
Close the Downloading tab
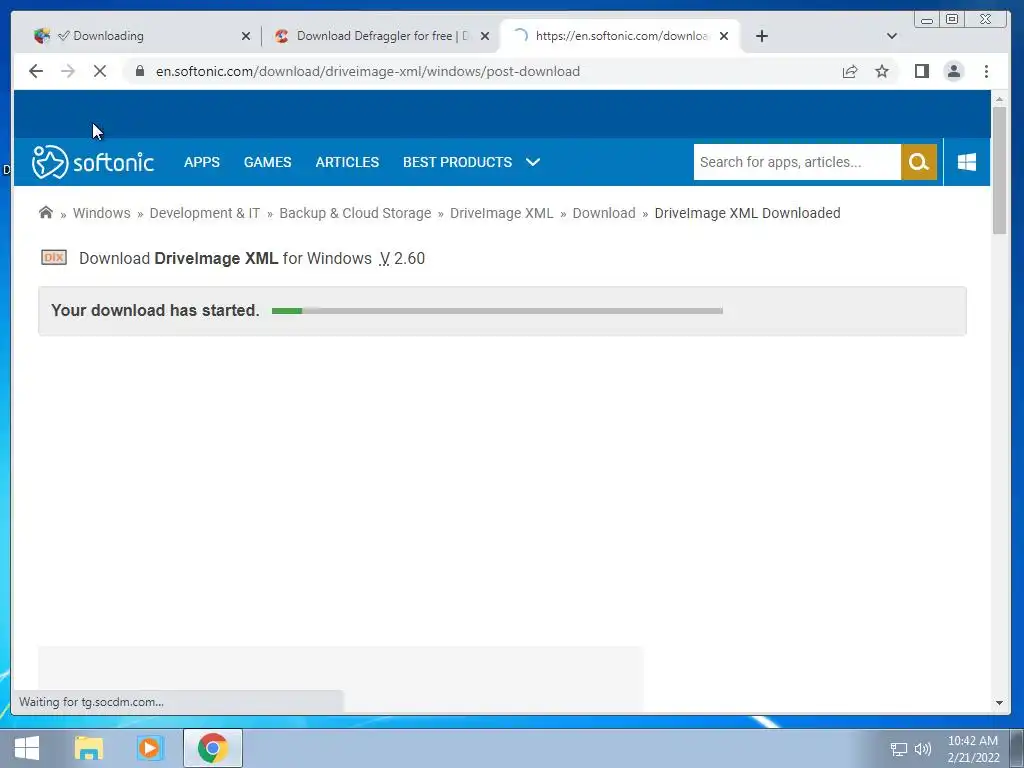pos(246,36)
